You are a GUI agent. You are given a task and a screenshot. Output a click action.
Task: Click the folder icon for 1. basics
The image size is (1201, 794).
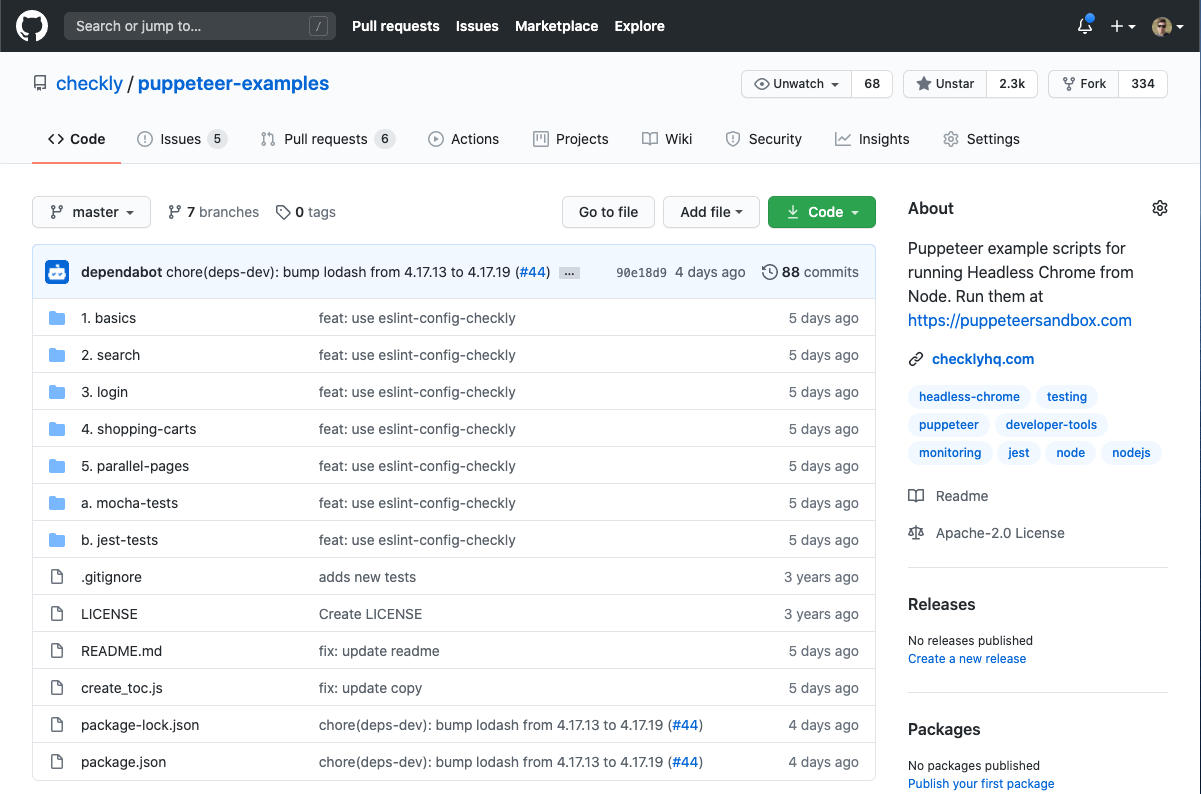point(57,318)
